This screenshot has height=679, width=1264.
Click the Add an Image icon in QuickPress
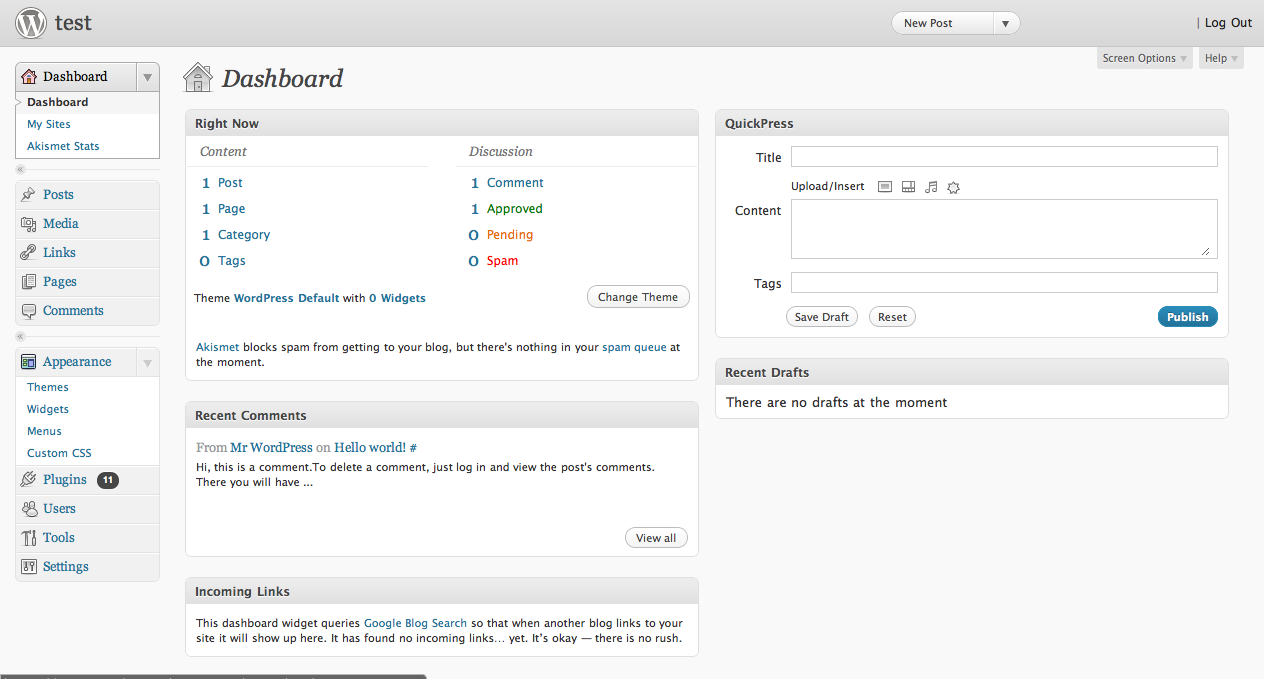tap(885, 187)
